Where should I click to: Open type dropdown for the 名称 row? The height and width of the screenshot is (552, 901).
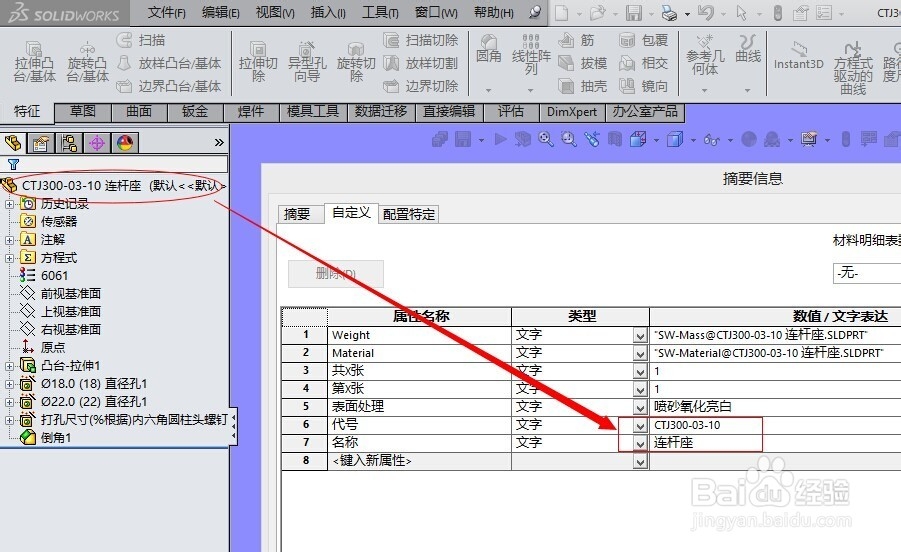tap(640, 443)
